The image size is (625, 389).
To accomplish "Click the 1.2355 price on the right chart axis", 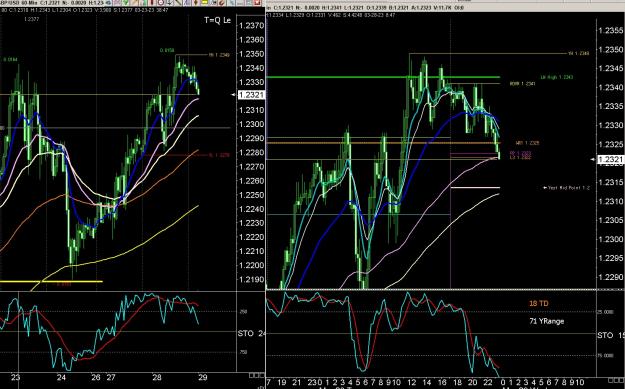I will pos(611,31).
